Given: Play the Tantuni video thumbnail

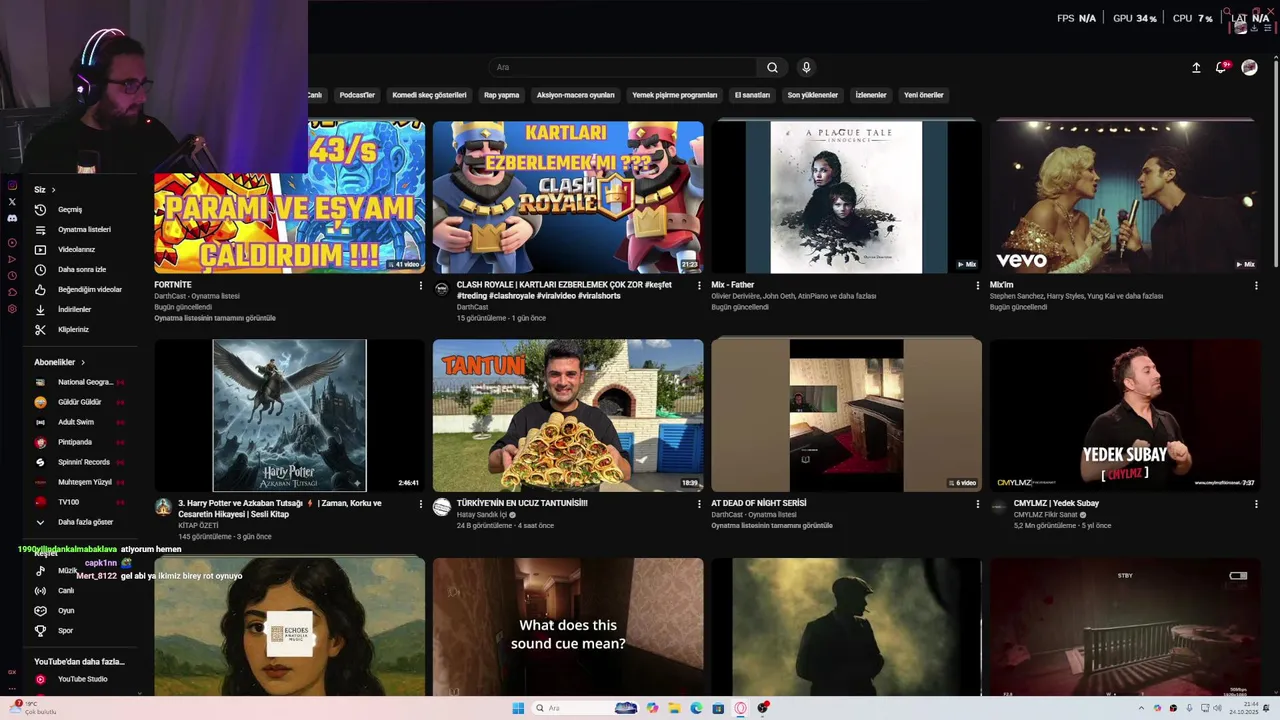Looking at the screenshot, I should 568,415.
